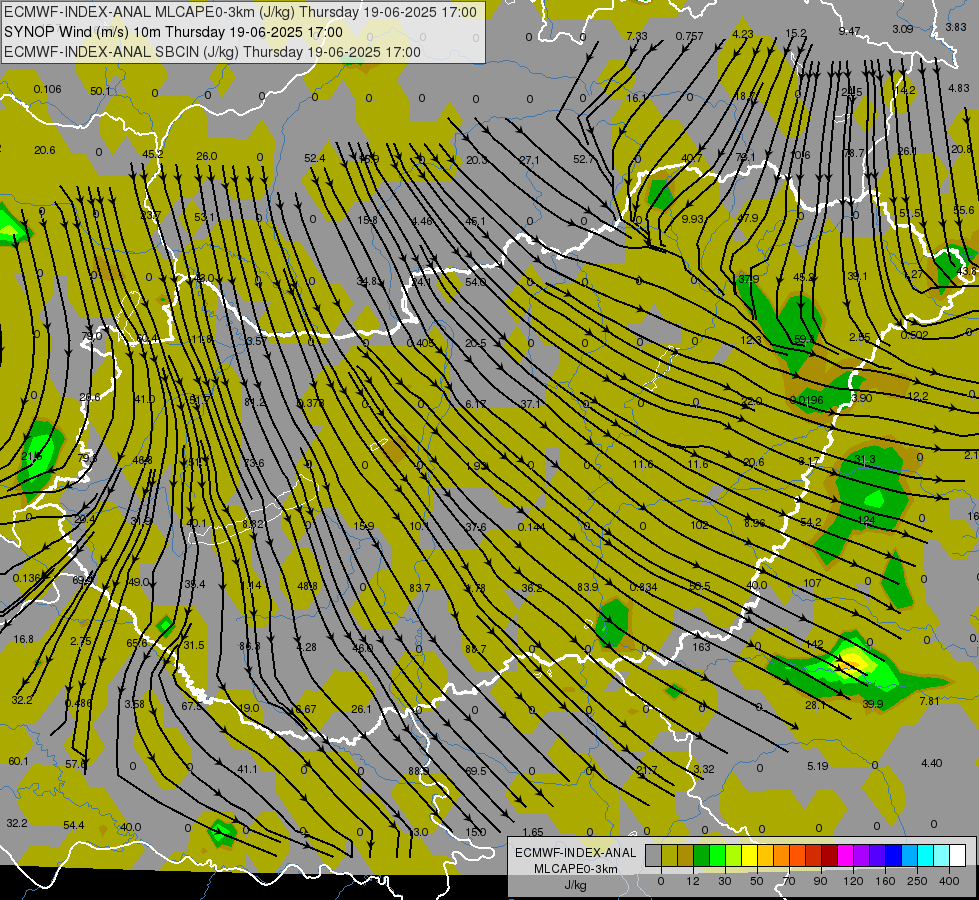Click the map value '50.1'

pyautogui.click(x=100, y=91)
